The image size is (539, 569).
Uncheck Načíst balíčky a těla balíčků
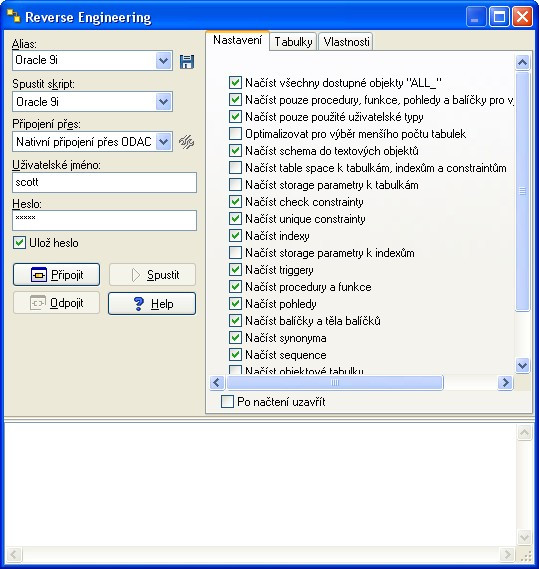(235, 320)
